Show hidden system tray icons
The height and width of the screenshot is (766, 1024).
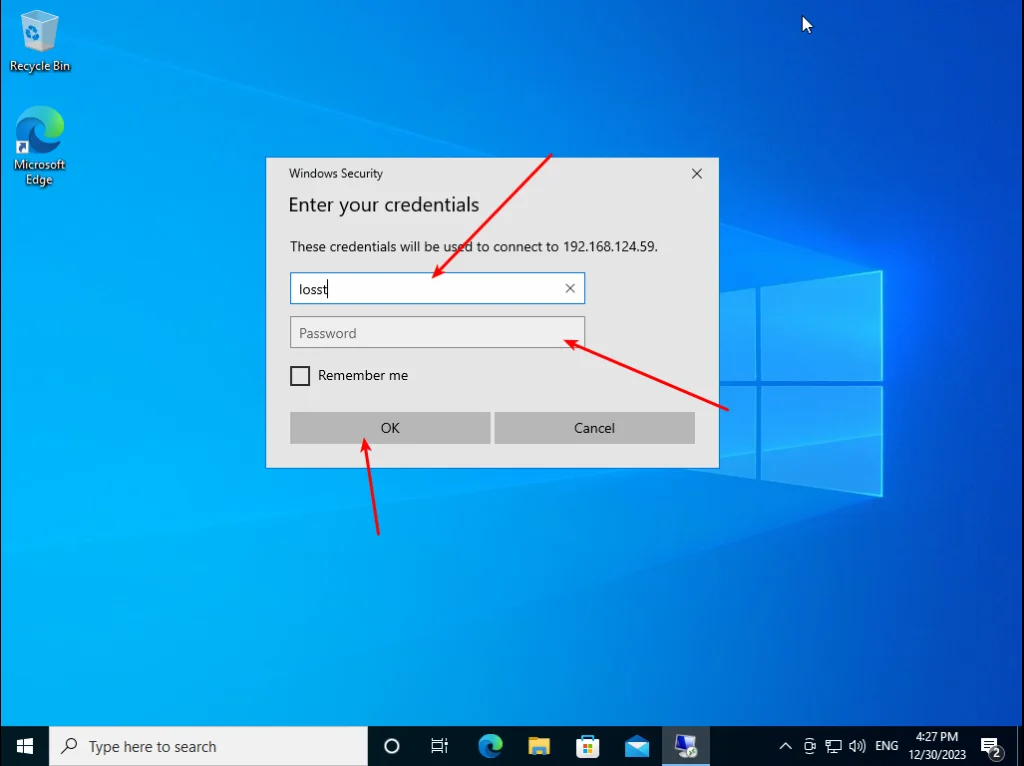[x=786, y=746]
